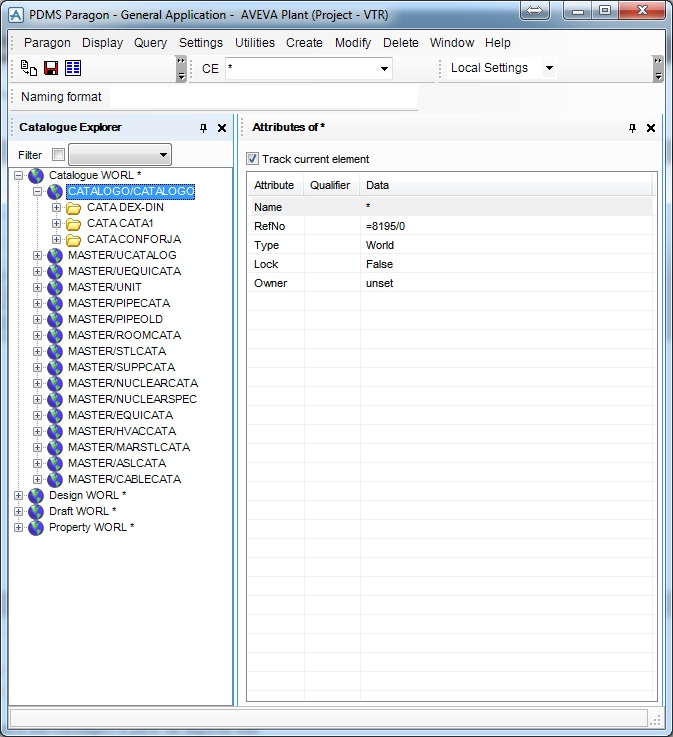This screenshot has height=737, width=673.
Task: Open the Create menu
Action: tap(304, 43)
